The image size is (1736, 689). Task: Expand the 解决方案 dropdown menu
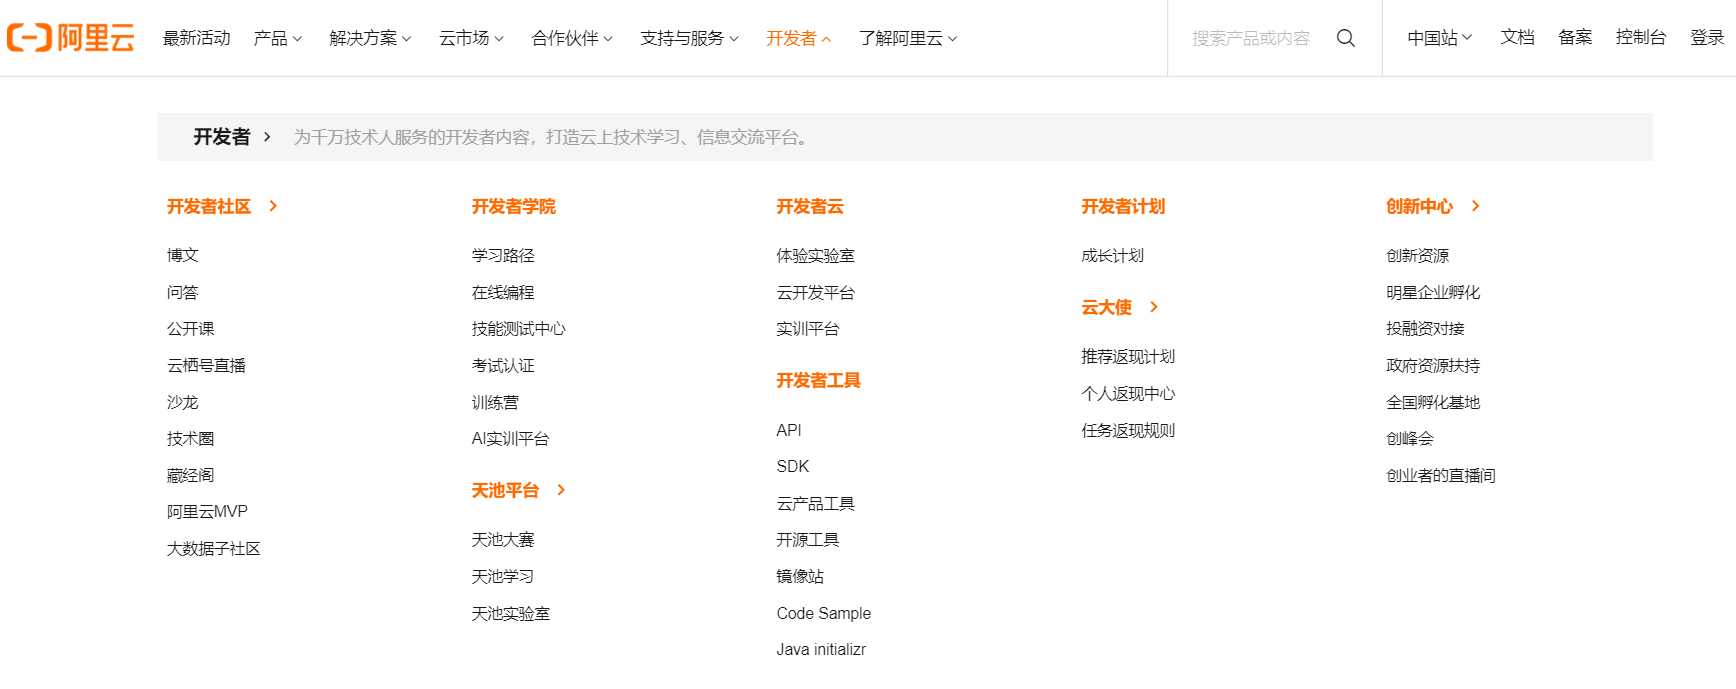coord(370,38)
